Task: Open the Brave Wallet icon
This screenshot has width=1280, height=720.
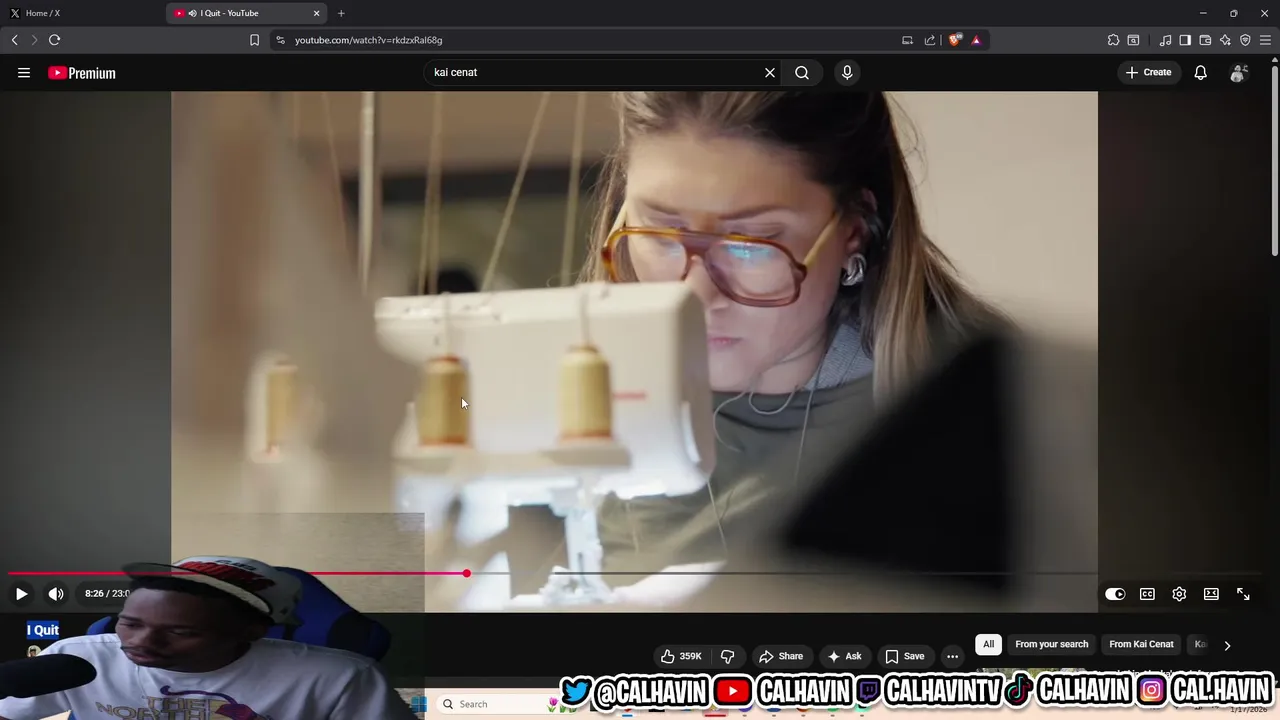Action: click(1205, 40)
